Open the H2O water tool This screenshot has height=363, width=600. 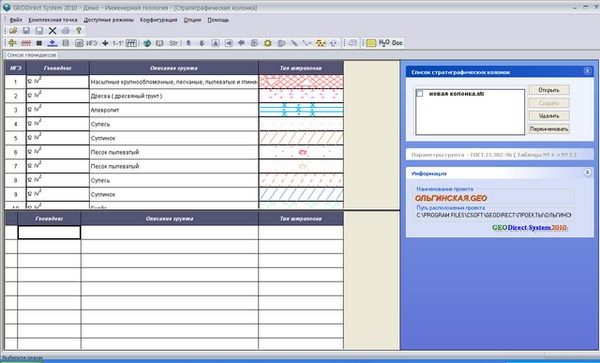click(x=384, y=43)
